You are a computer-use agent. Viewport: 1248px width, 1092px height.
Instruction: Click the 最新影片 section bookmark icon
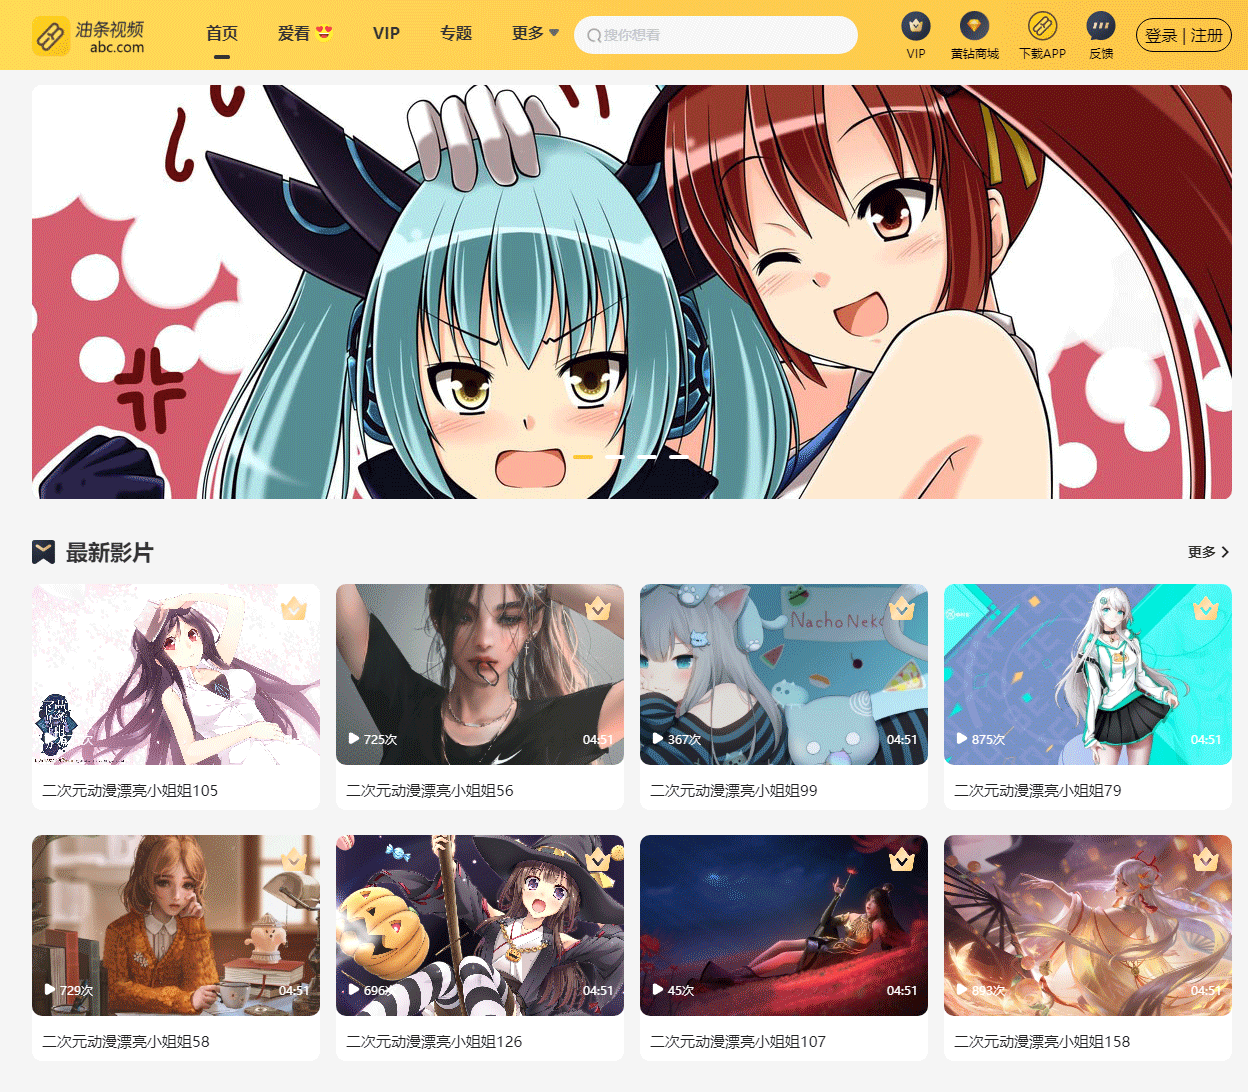pyautogui.click(x=43, y=552)
